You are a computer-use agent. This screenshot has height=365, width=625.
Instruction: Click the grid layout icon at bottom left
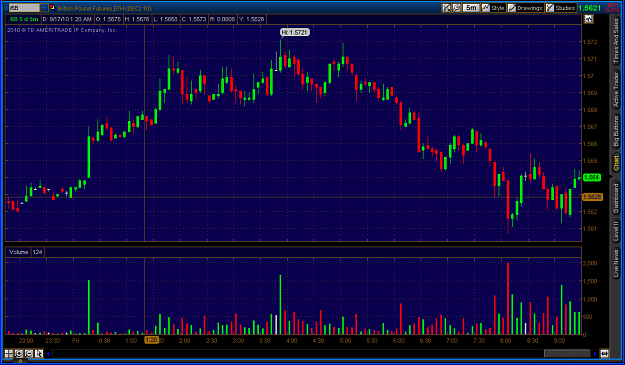(x=9, y=353)
